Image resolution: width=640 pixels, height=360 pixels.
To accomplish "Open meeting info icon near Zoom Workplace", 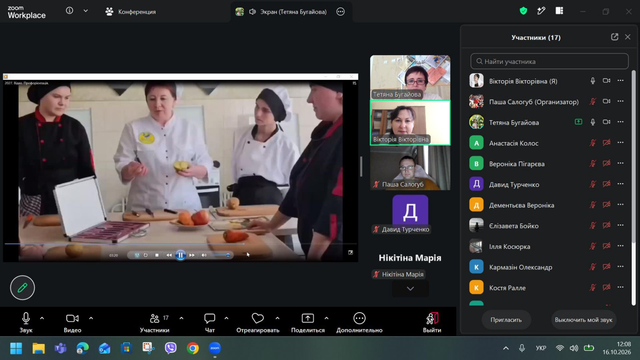I will (70, 11).
